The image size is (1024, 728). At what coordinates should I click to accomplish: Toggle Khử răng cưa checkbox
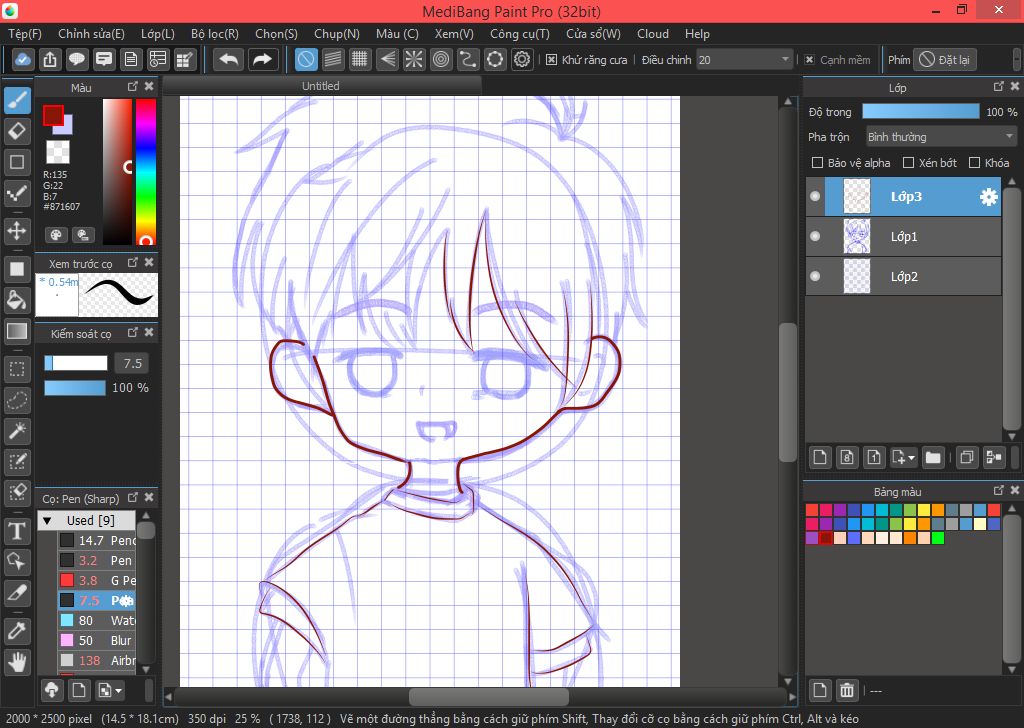click(551, 59)
